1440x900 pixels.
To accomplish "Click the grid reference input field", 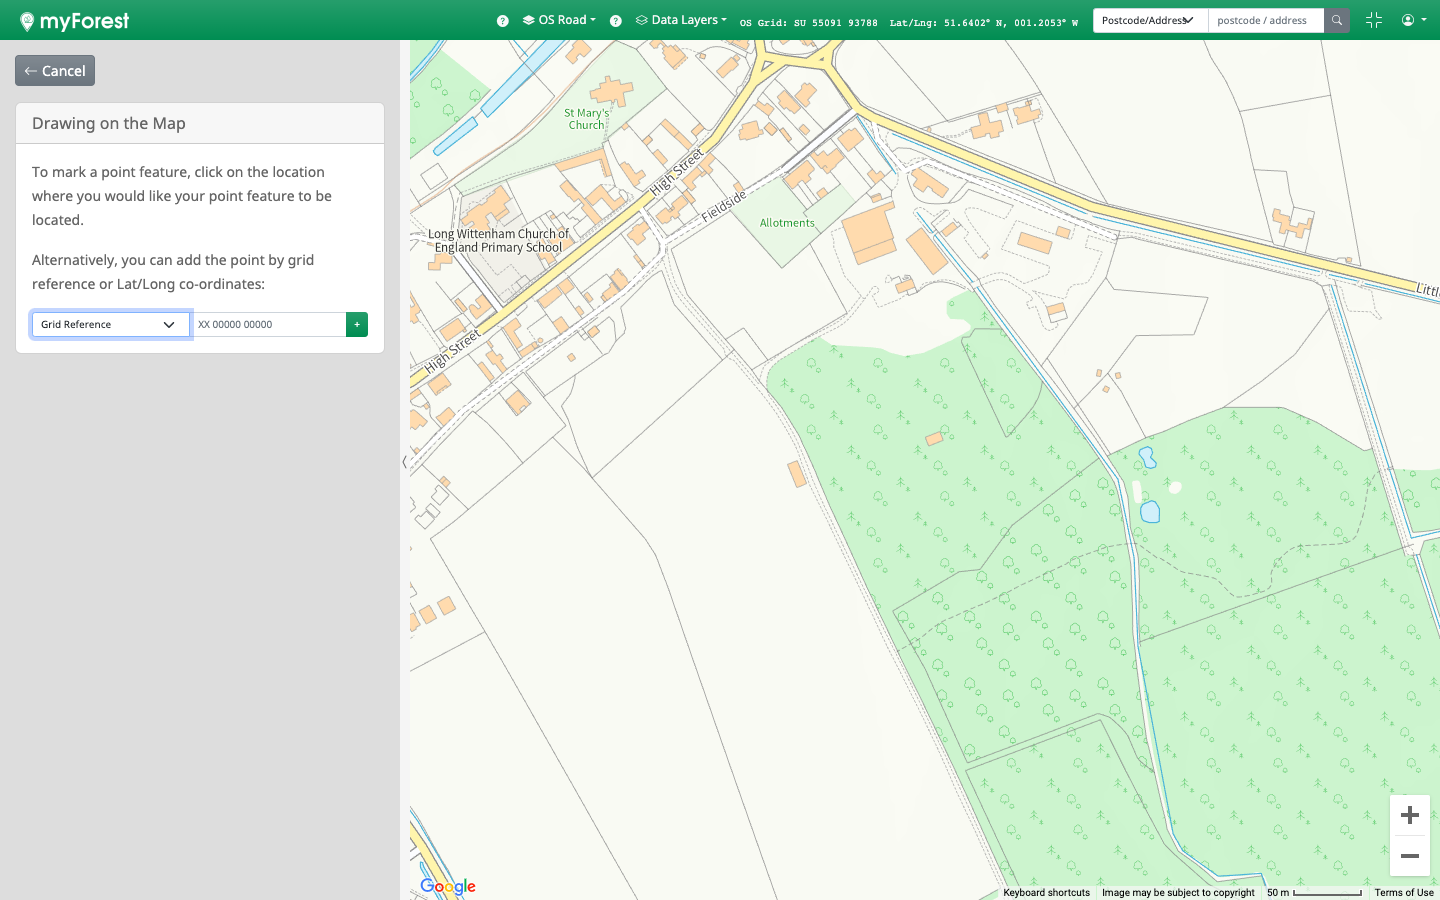I will pos(268,325).
